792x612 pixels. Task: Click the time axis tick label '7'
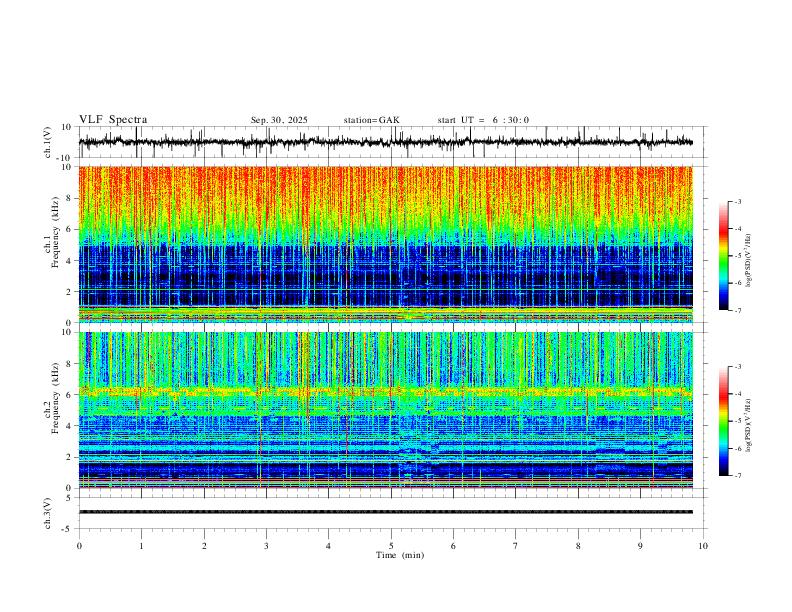pos(516,546)
